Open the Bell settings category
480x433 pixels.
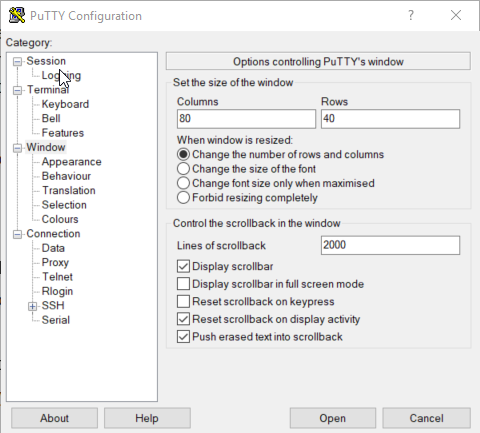coord(51,119)
